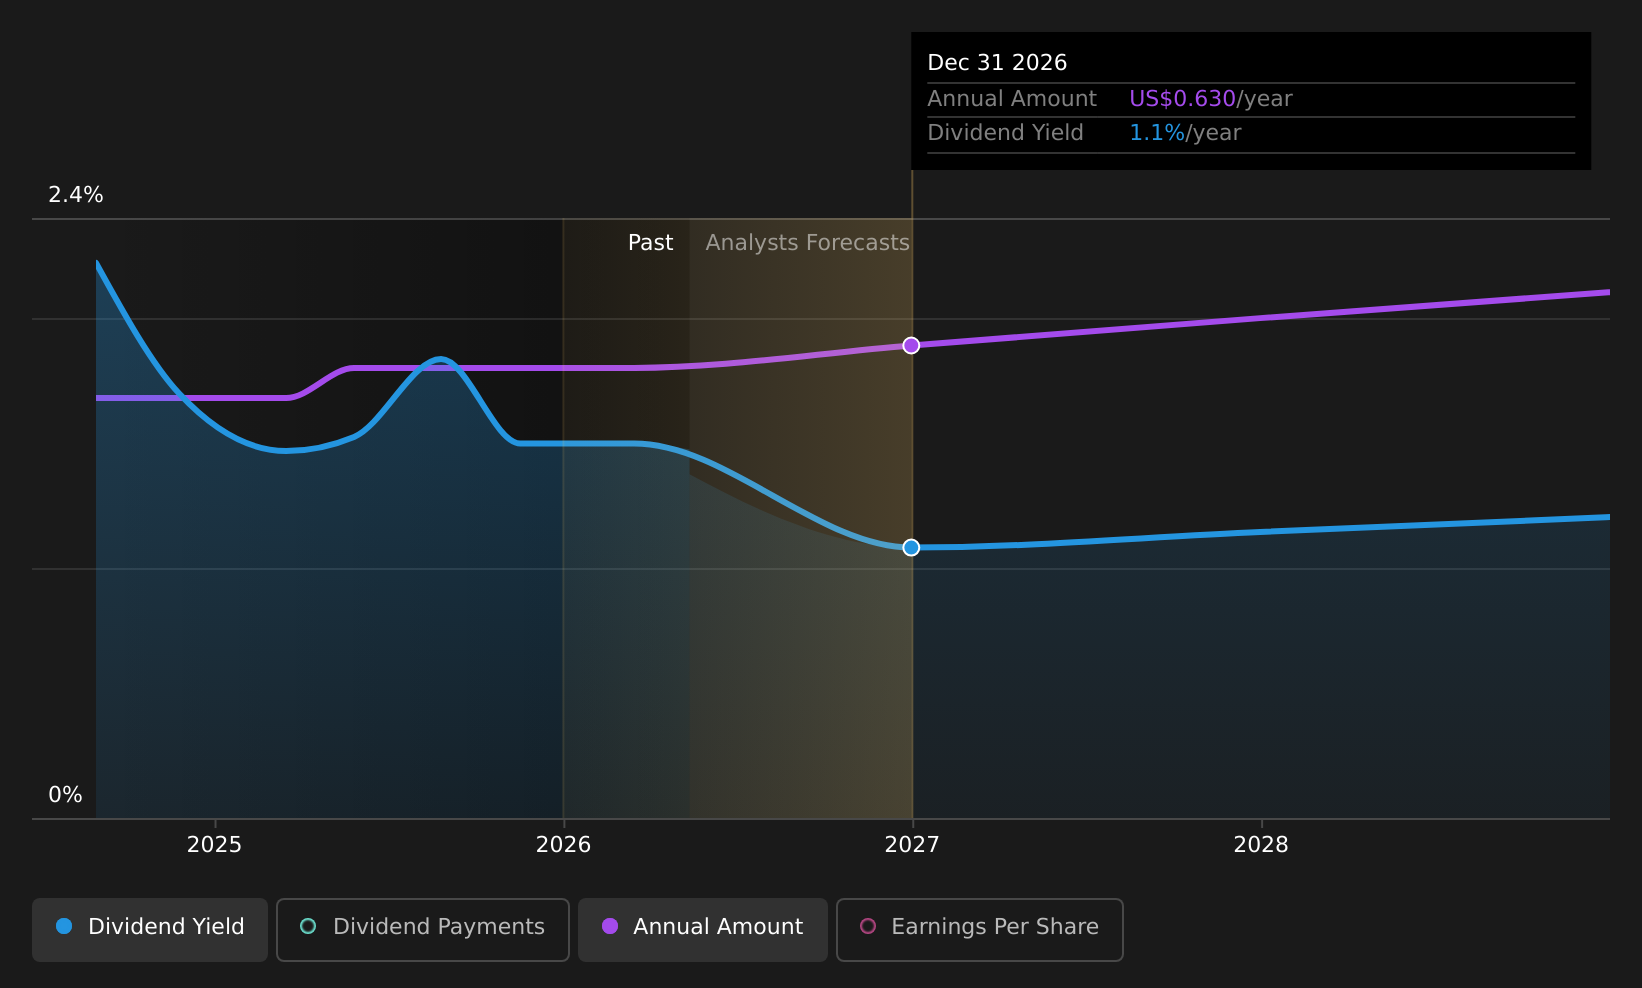1642x988 pixels.
Task: Toggle the Annual Amount legend button
Action: (702, 930)
